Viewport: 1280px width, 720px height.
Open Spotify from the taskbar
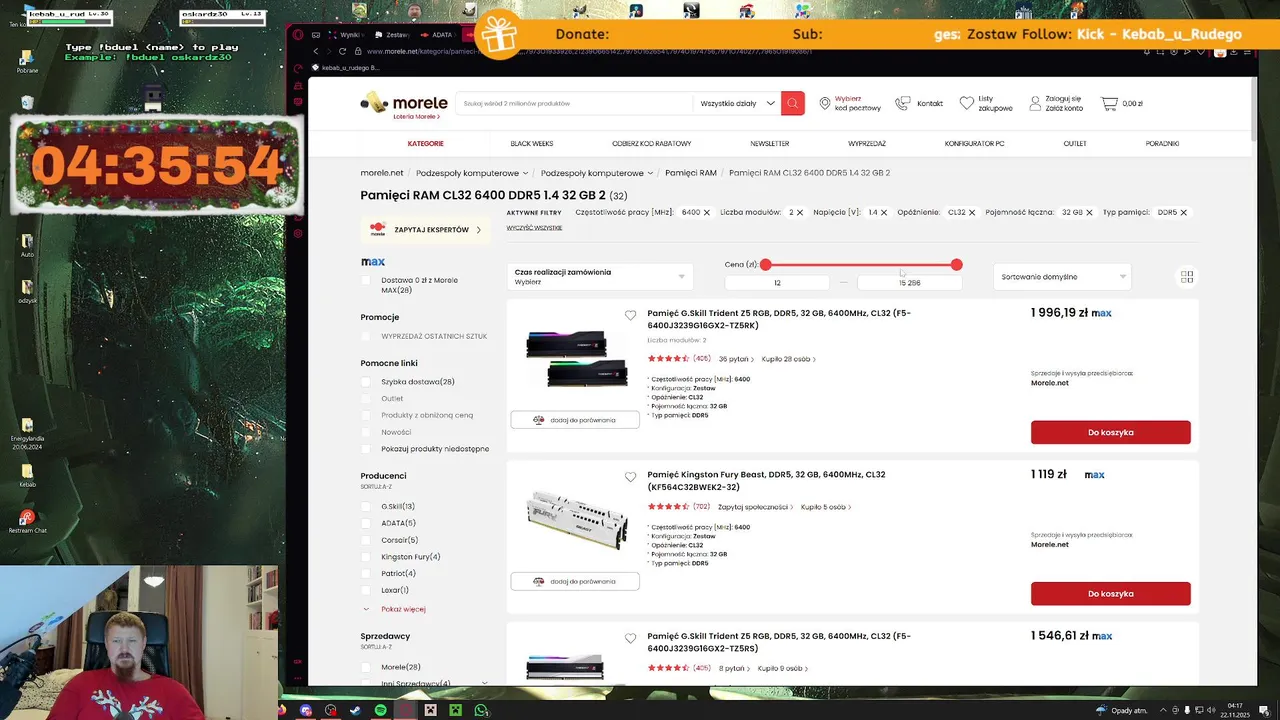pos(381,710)
